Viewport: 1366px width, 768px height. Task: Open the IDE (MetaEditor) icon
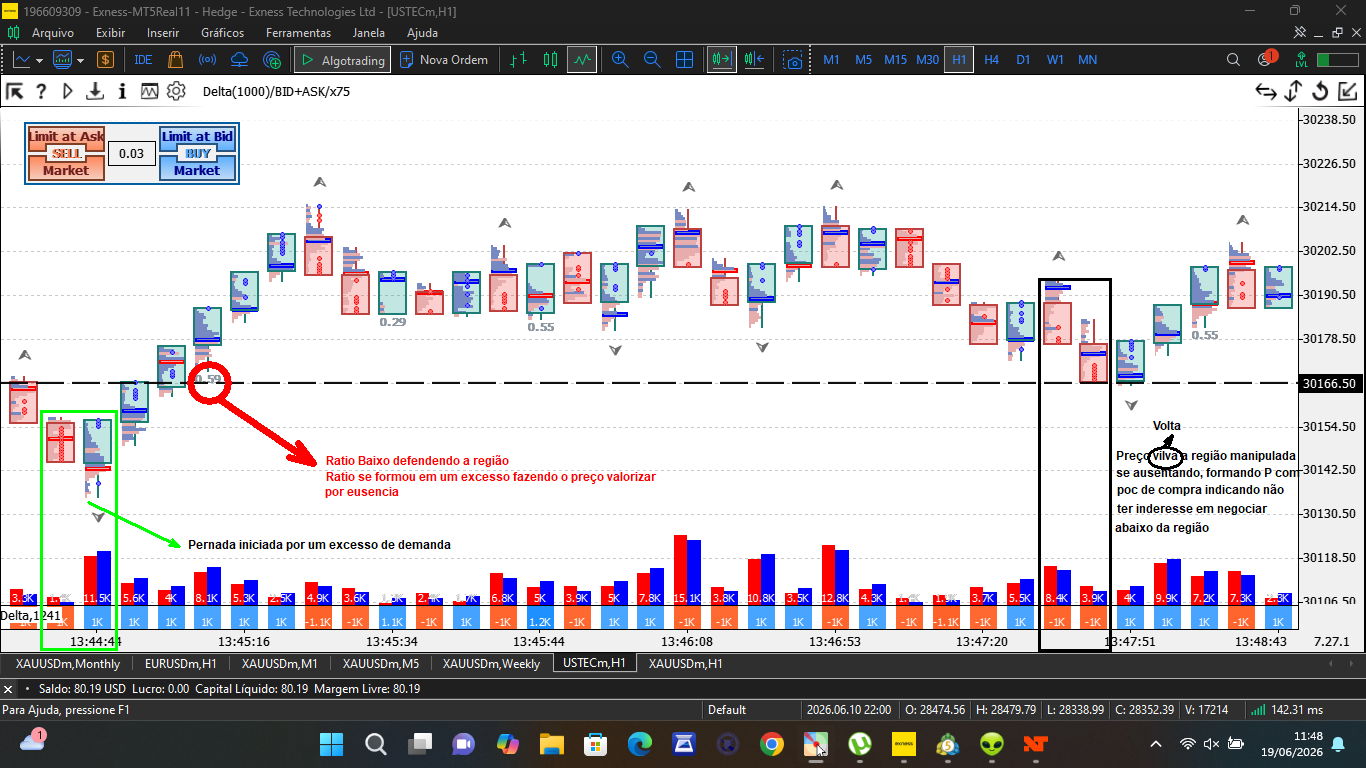point(143,60)
